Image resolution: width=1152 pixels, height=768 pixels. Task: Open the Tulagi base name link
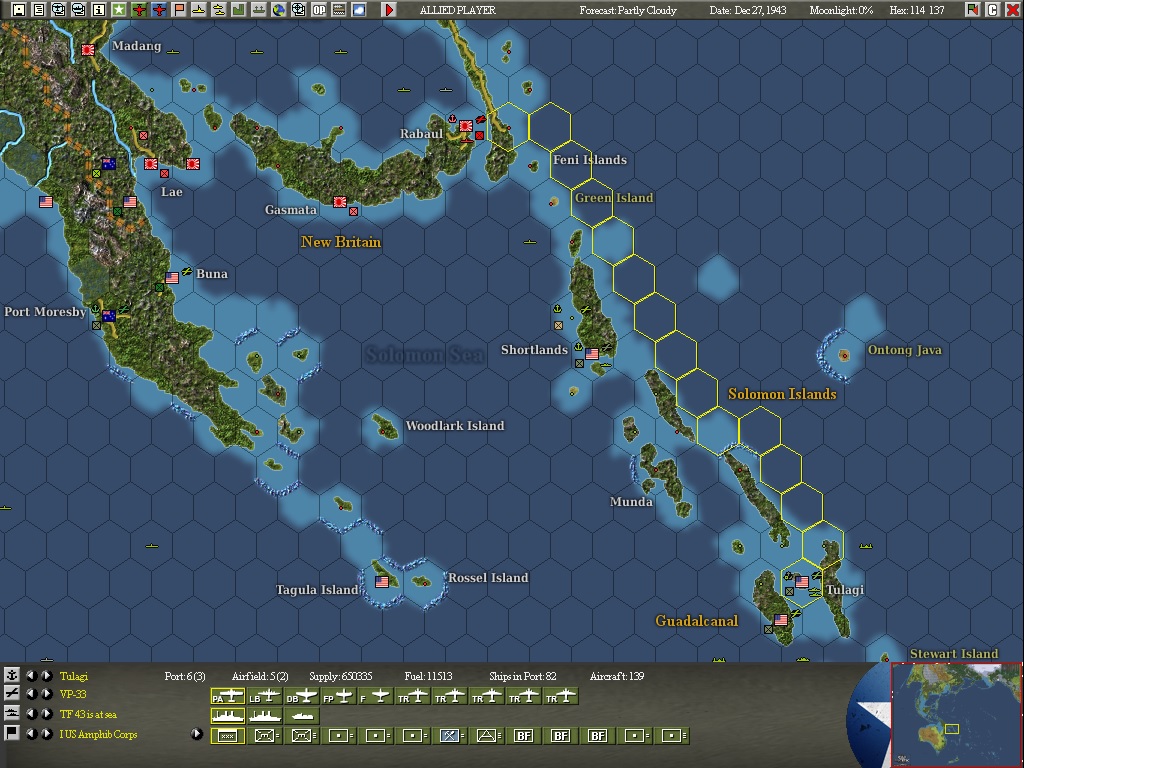73,676
